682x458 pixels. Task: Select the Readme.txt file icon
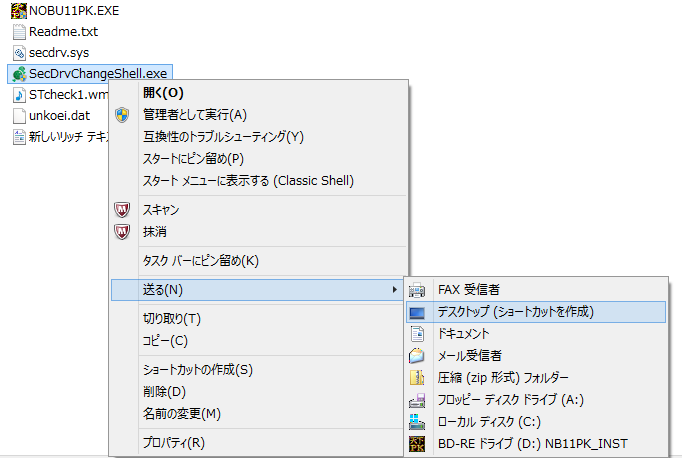point(18,32)
